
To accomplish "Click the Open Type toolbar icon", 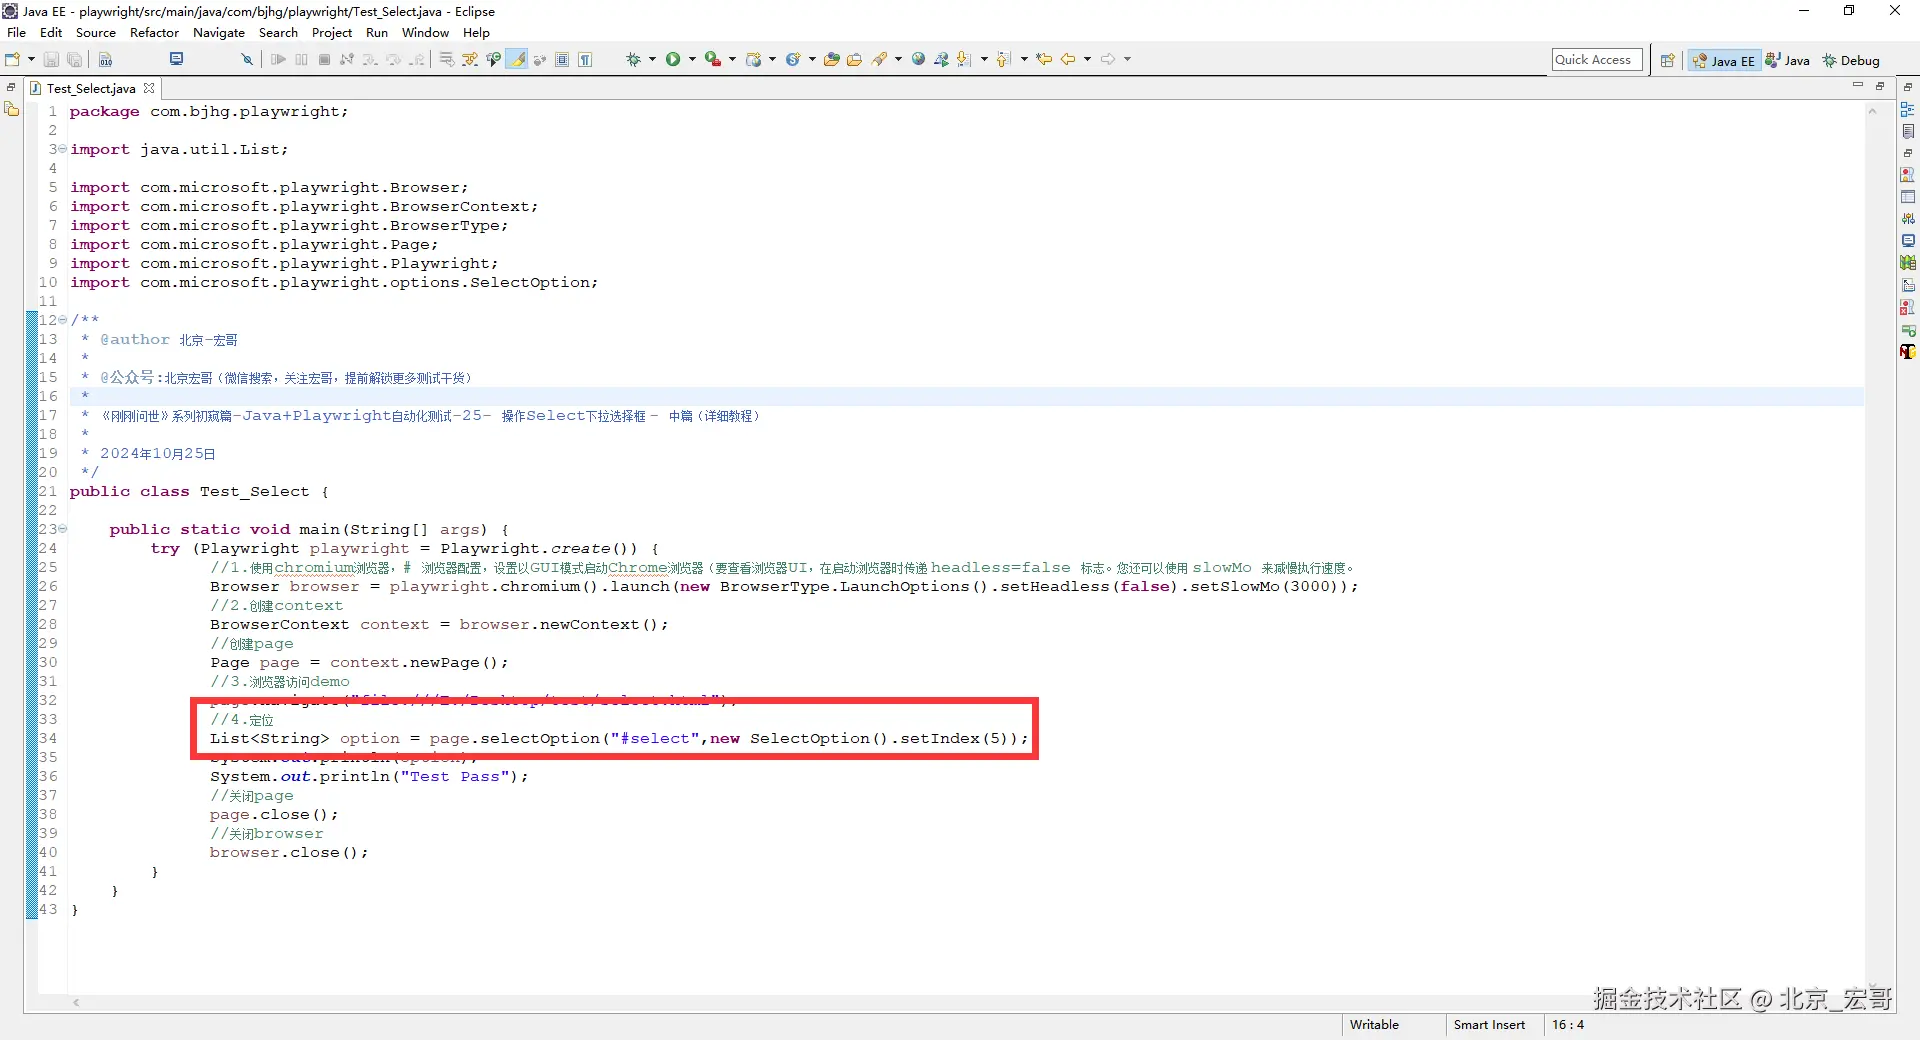I will click(x=831, y=60).
